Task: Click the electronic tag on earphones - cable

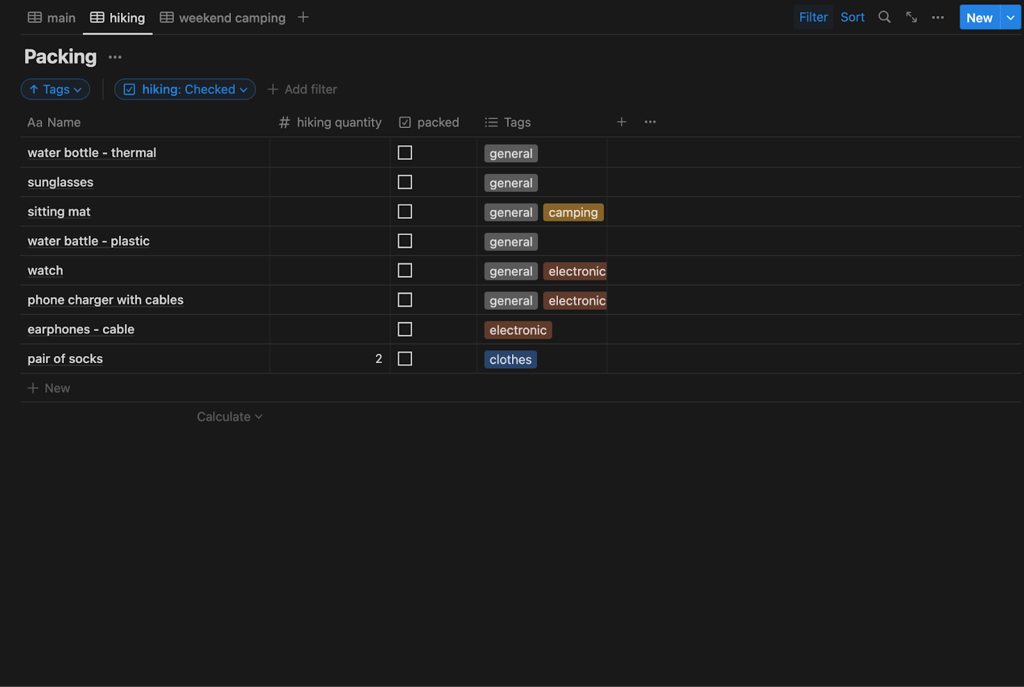Action: (x=518, y=330)
